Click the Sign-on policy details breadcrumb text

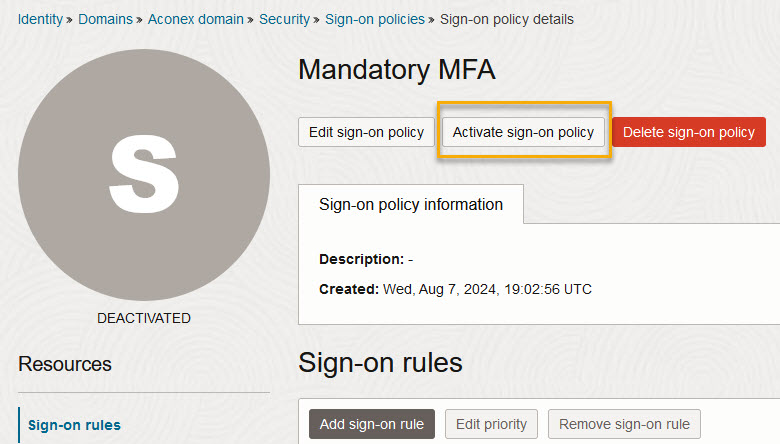(507, 19)
